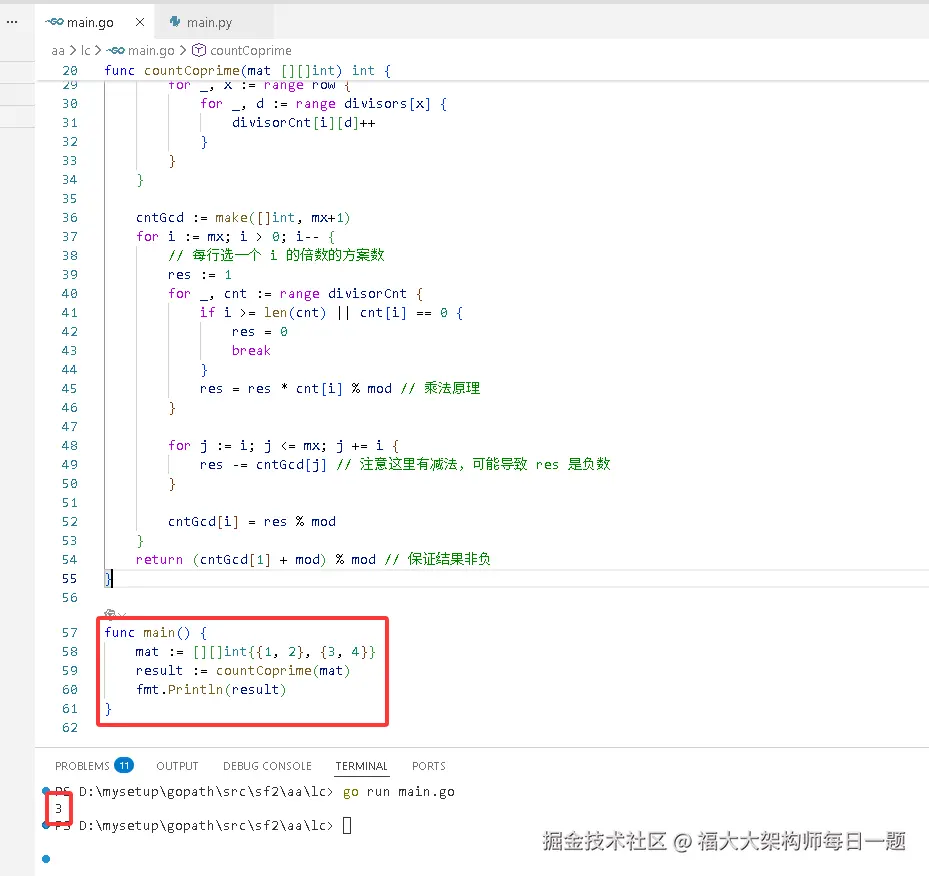929x876 pixels.
Task: Open the aa breadcrumb dropdown
Action: point(58,50)
